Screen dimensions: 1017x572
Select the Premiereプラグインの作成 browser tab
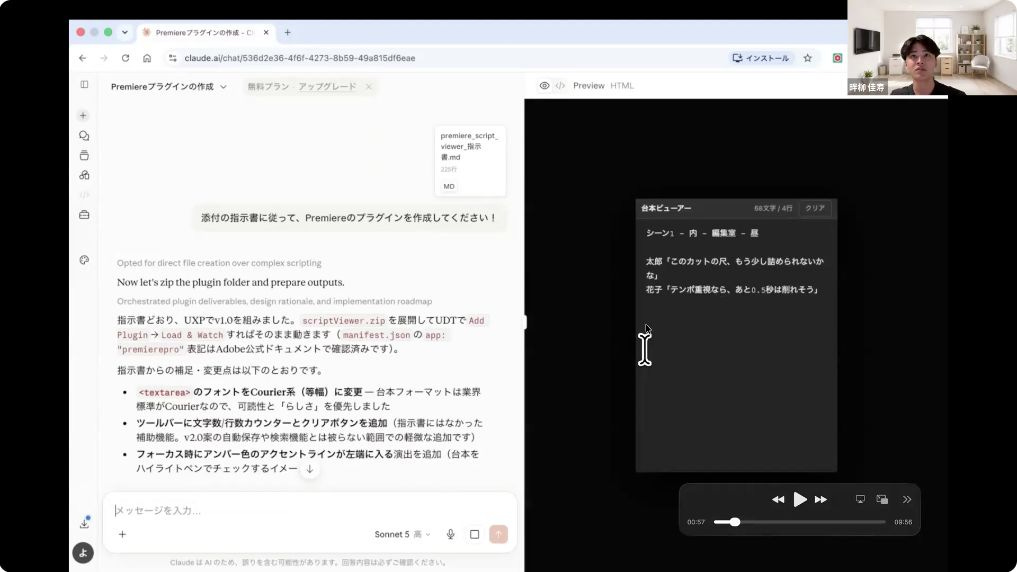click(x=204, y=32)
